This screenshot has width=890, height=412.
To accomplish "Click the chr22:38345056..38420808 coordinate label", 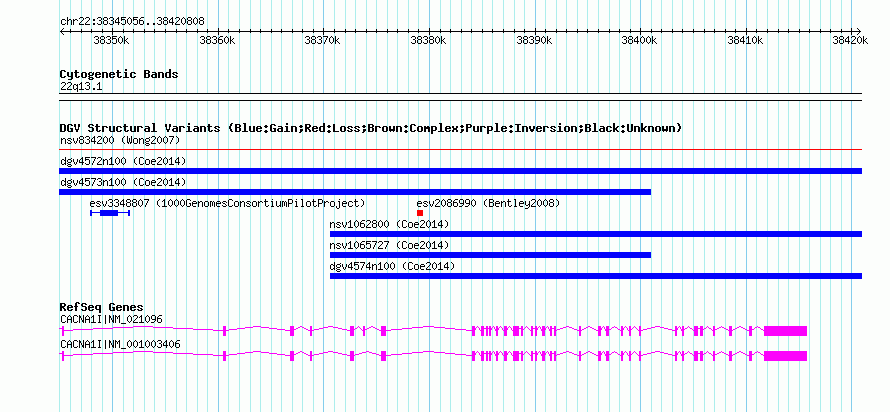I will tap(132, 22).
